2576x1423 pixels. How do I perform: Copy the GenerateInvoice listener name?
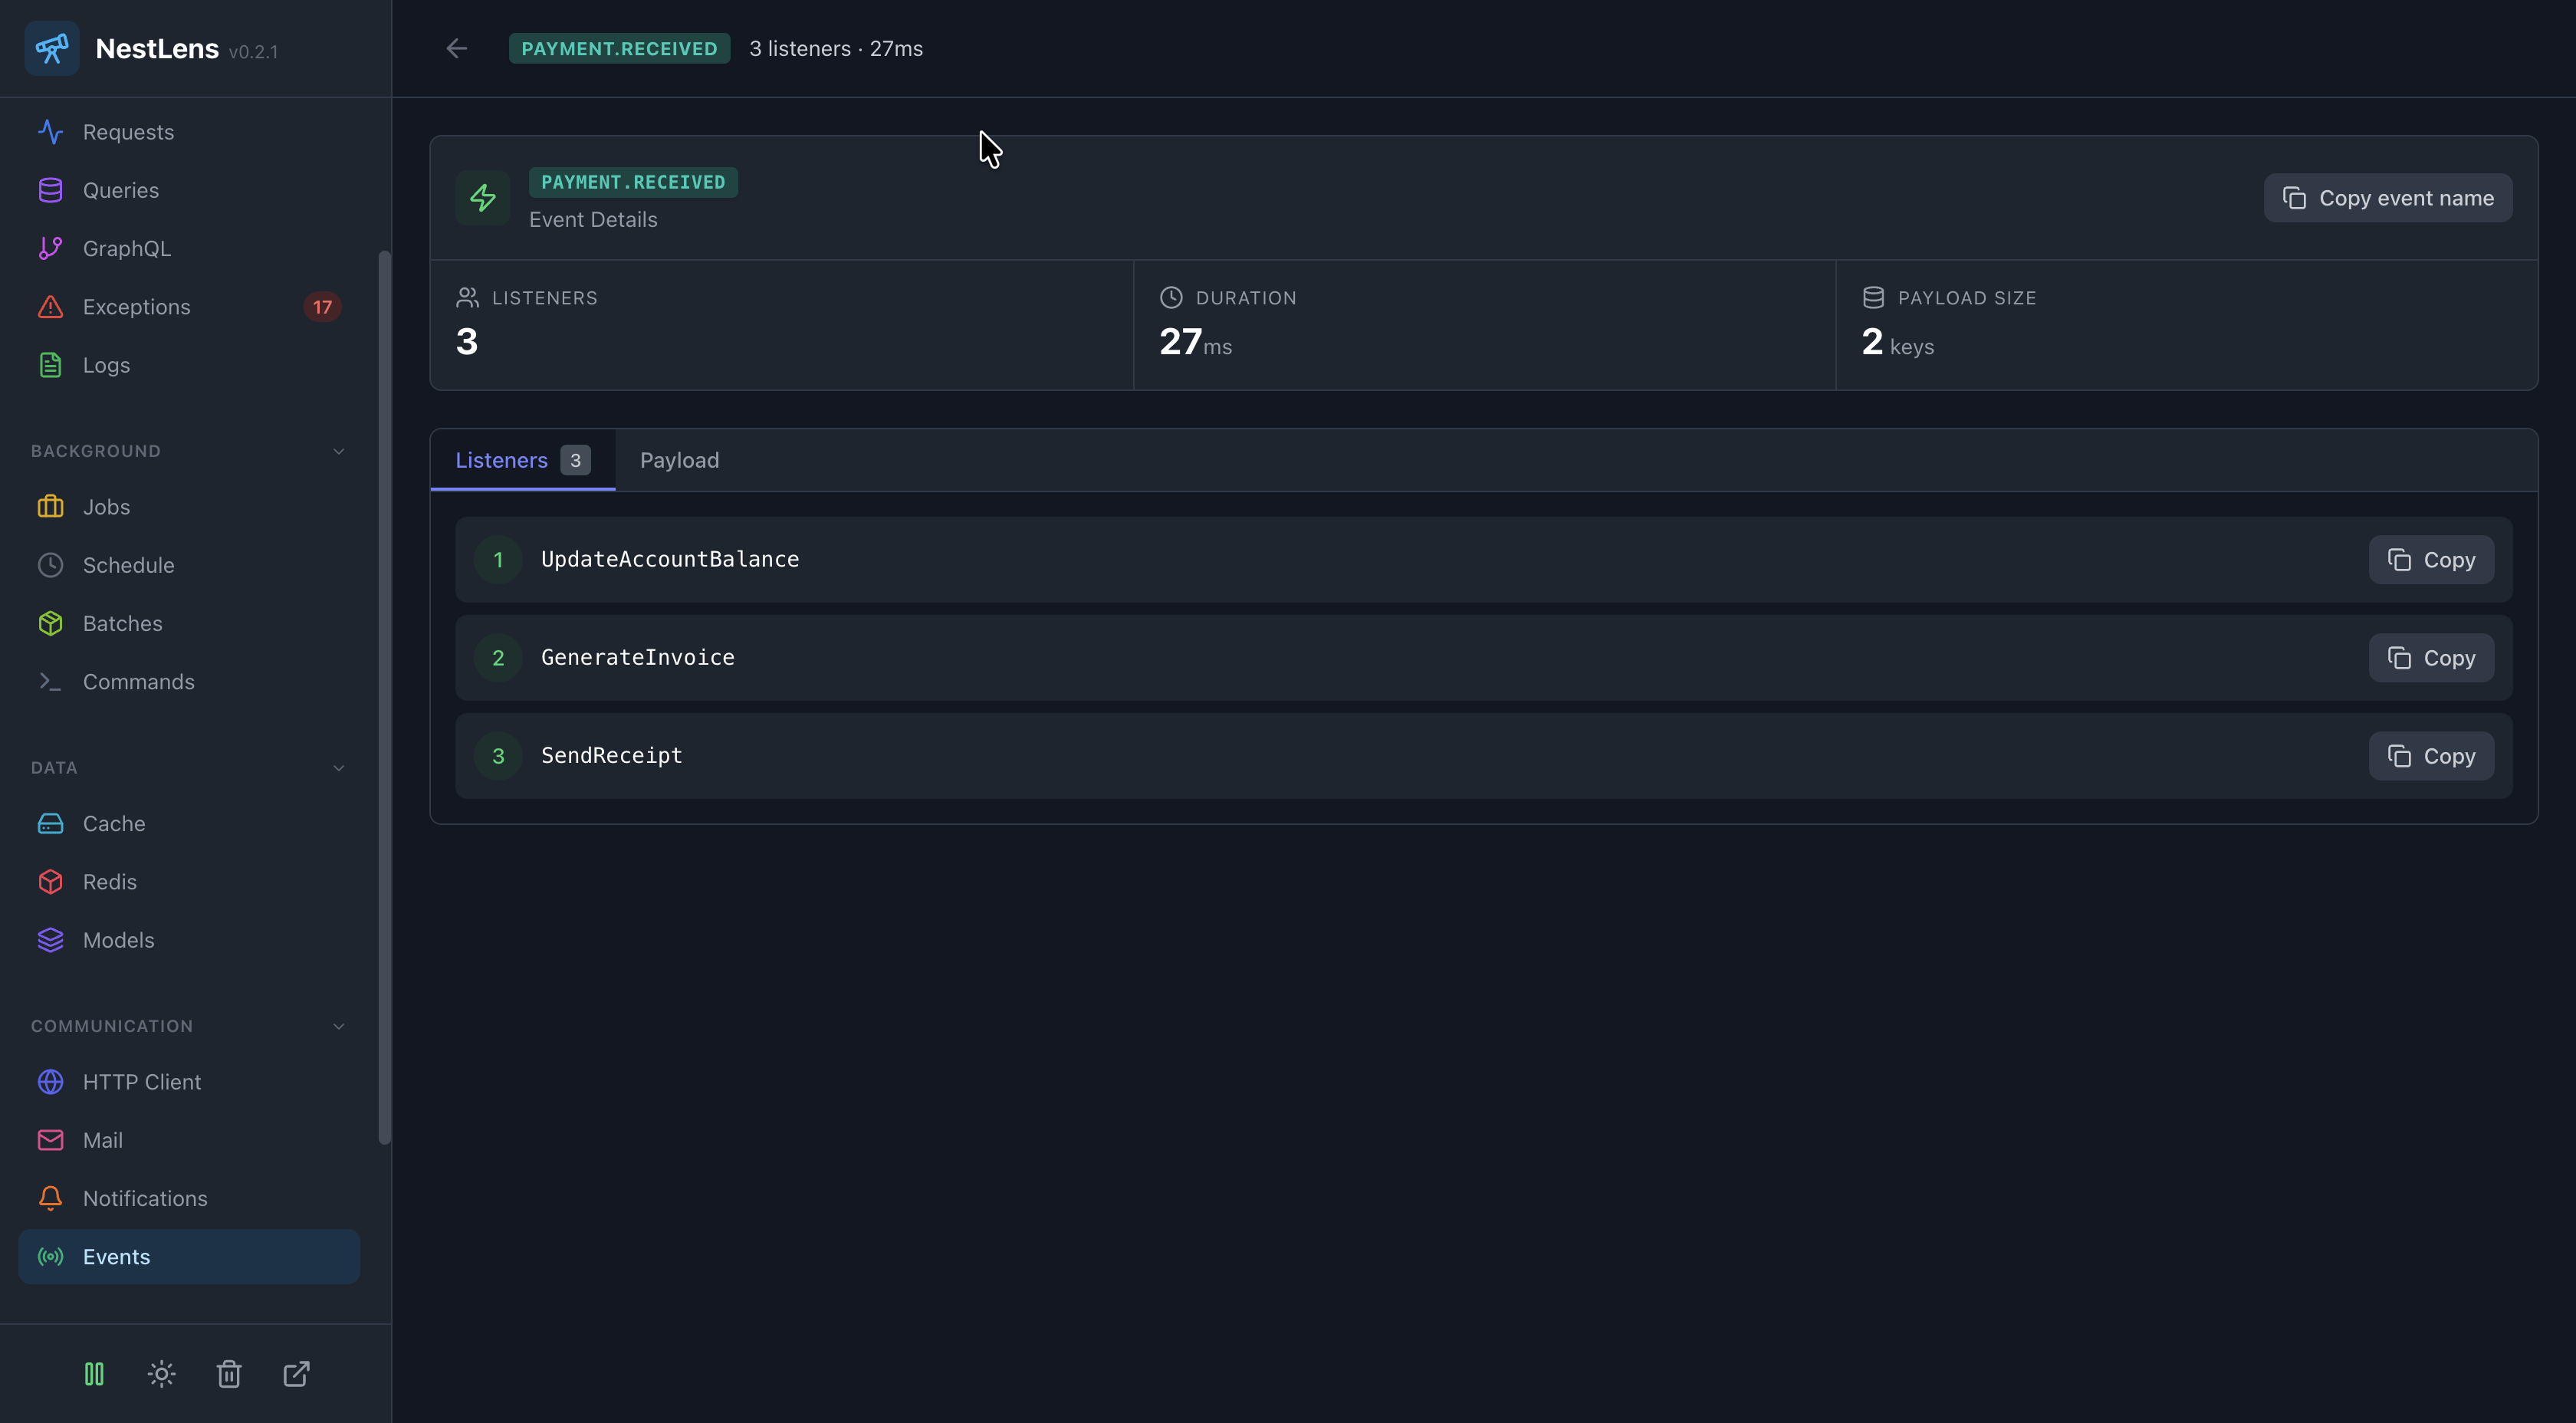click(2431, 658)
